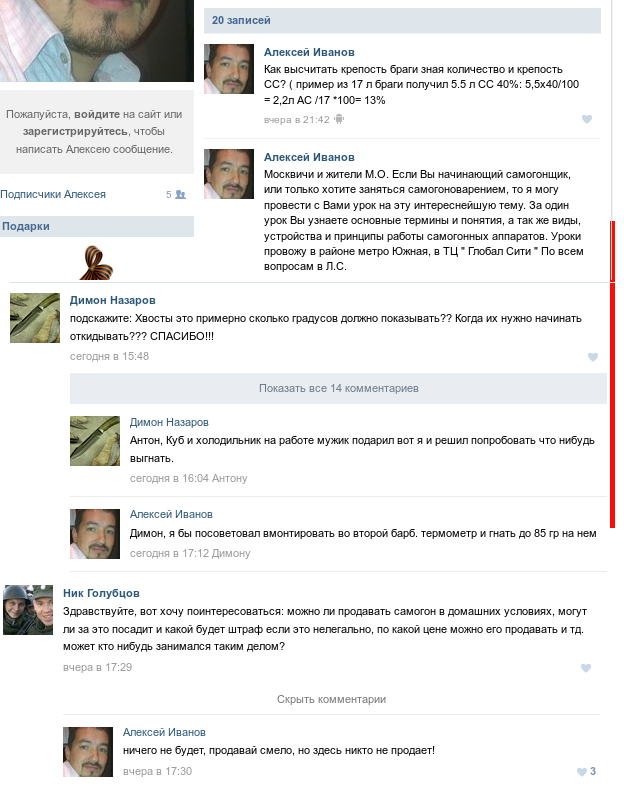Click the зарегистрируйтесь registration link

(75, 131)
